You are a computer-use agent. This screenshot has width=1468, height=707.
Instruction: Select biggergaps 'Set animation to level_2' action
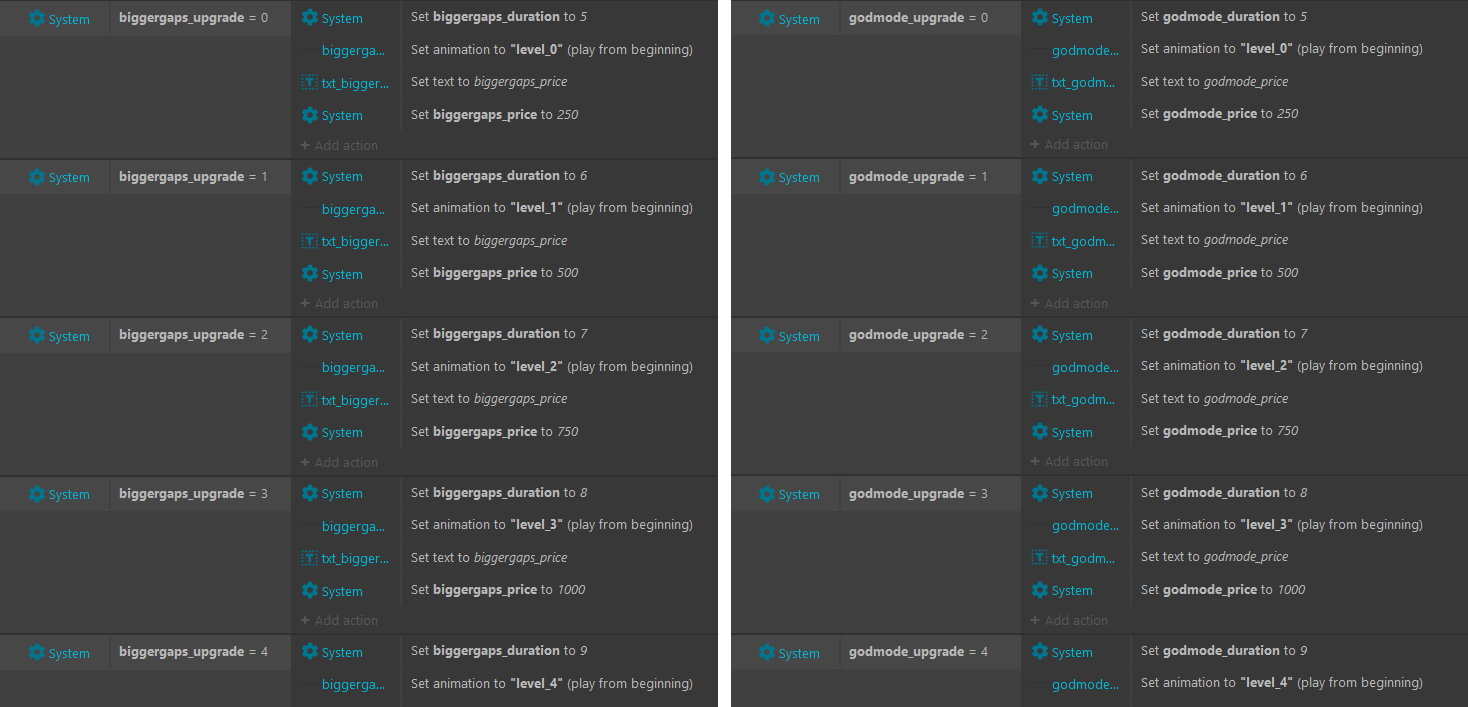pyautogui.click(x=552, y=367)
